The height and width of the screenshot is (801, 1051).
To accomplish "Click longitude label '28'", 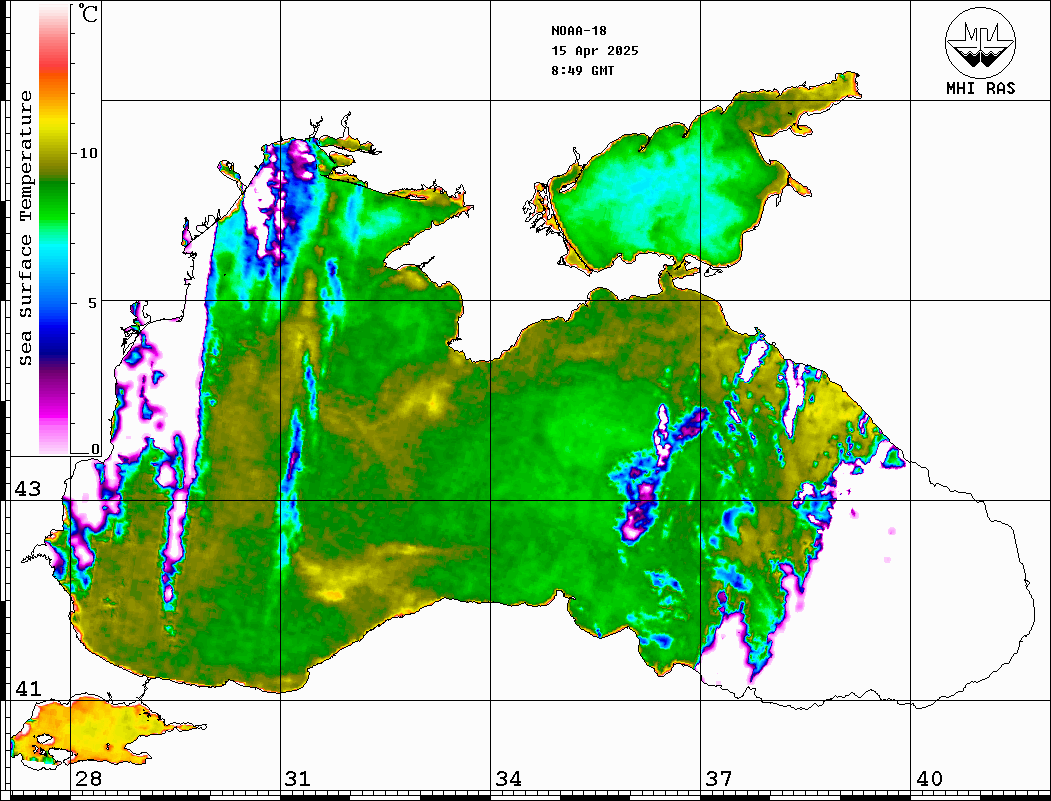I will [x=88, y=779].
